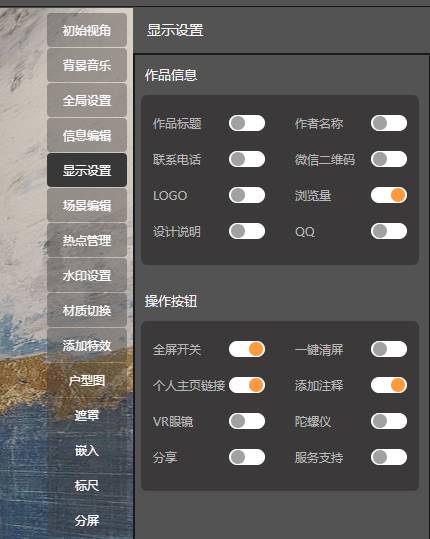Toggle the 联系电话 switch
Viewport: 430px width, 539px height.
click(247, 159)
